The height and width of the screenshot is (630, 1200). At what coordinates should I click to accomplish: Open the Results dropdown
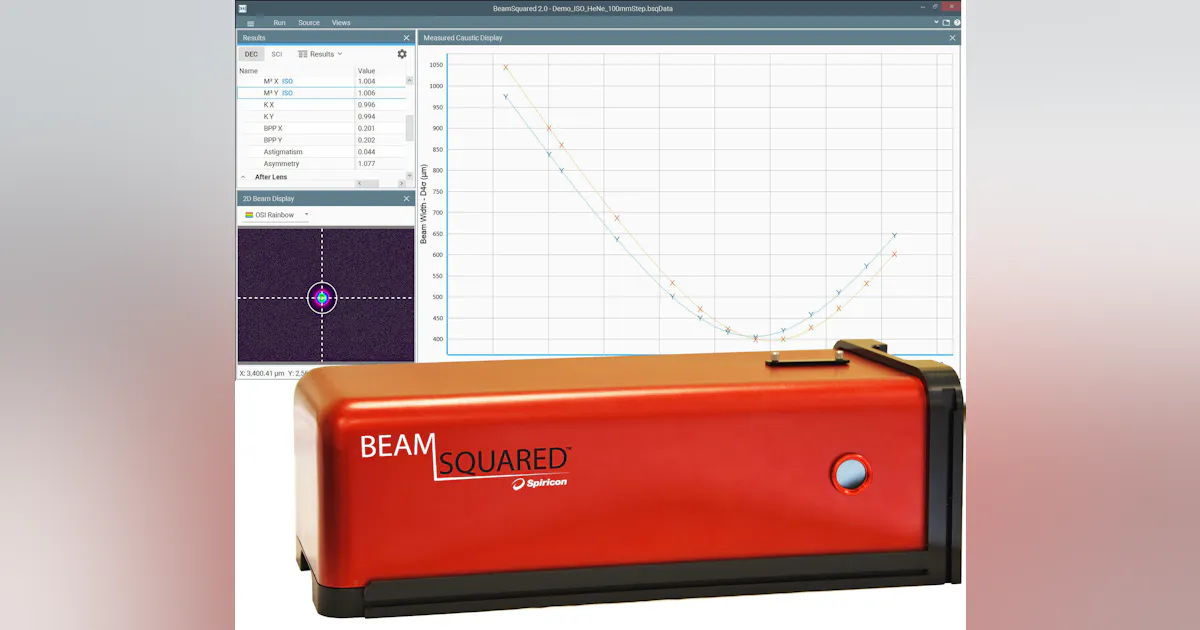pos(320,54)
